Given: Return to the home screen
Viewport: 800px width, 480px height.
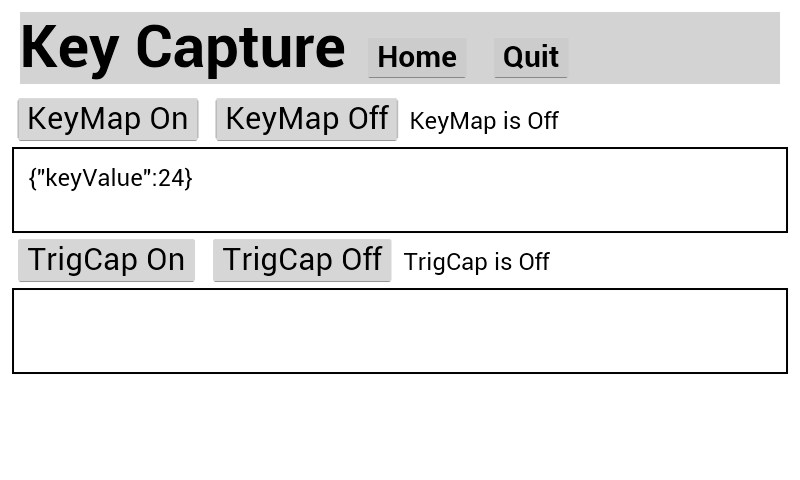Looking at the screenshot, I should pyautogui.click(x=417, y=58).
